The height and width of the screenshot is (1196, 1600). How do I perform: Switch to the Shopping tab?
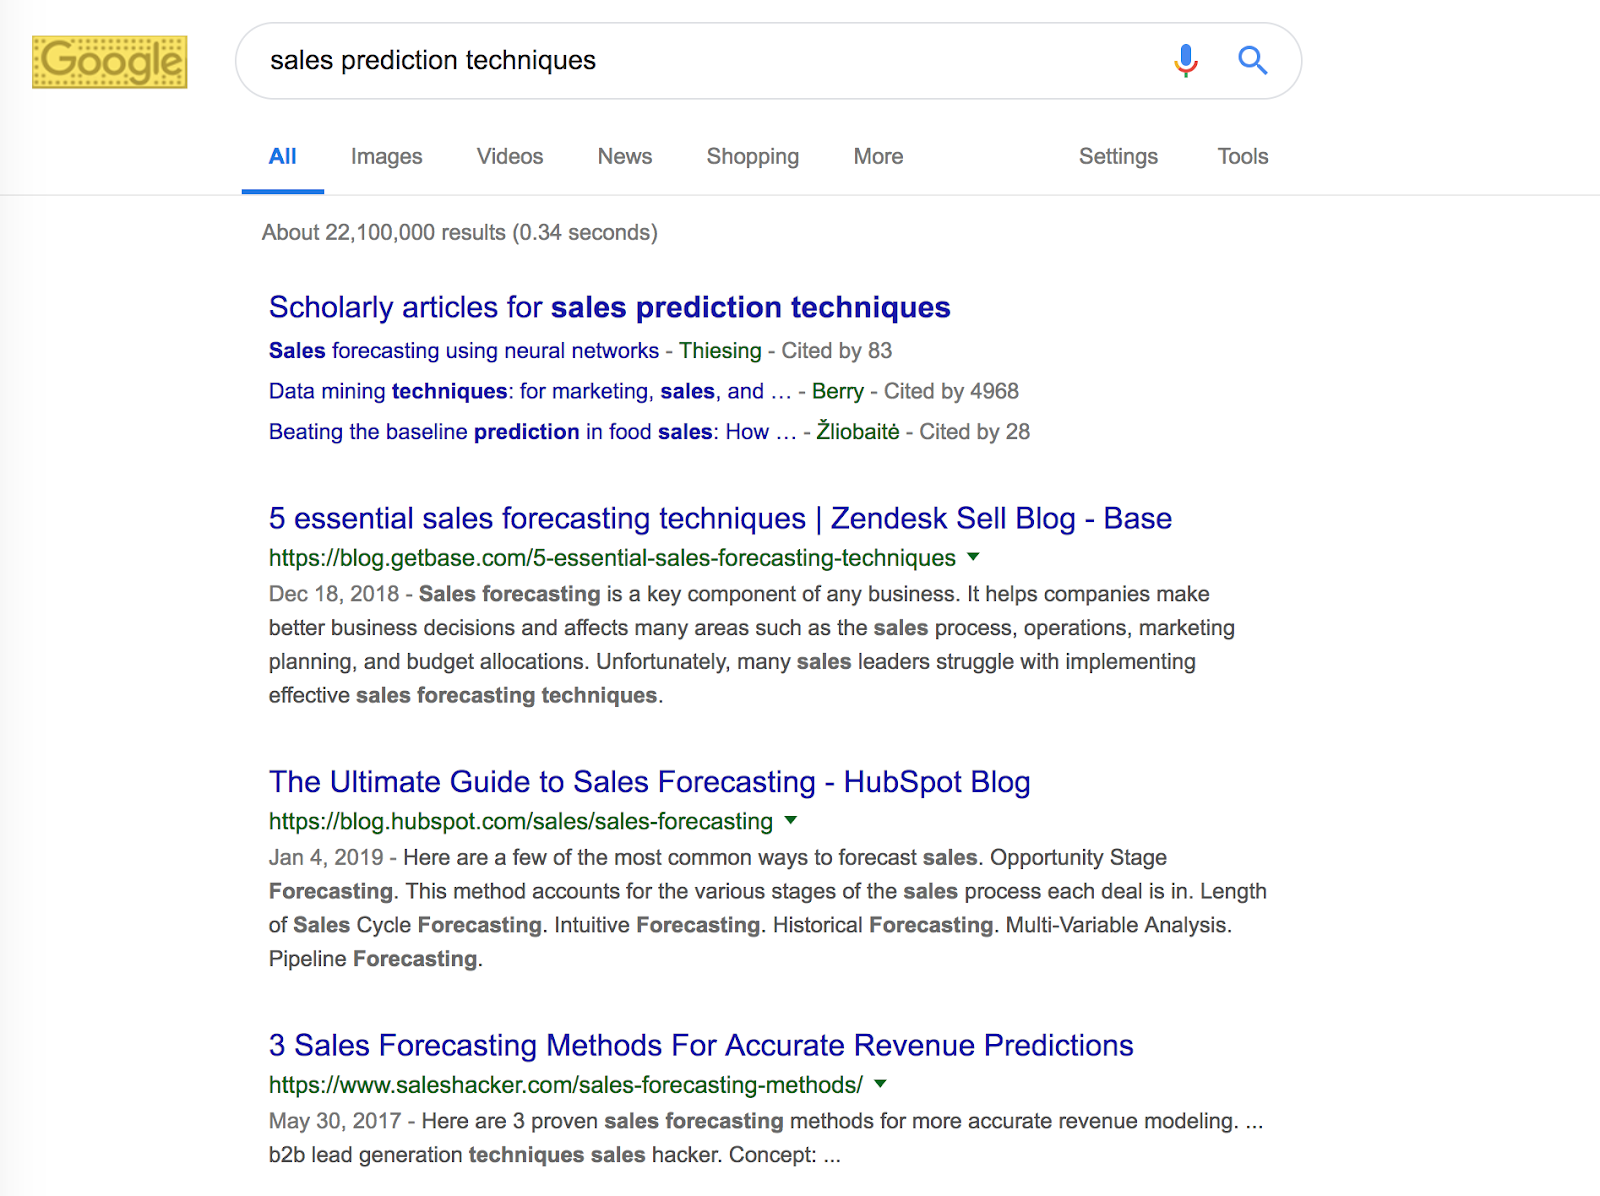coord(753,157)
